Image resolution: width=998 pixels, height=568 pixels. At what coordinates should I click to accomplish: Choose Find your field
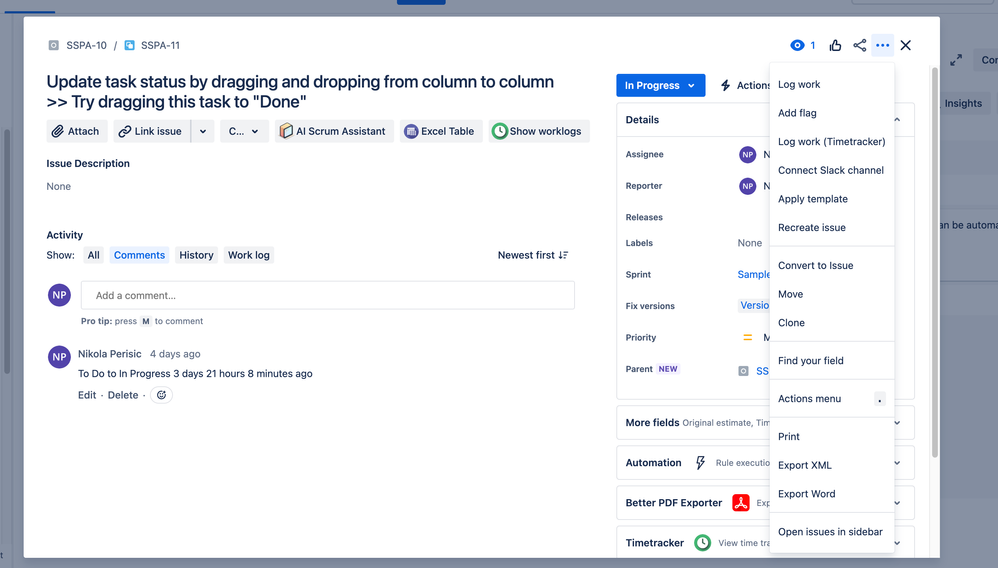[x=832, y=360]
